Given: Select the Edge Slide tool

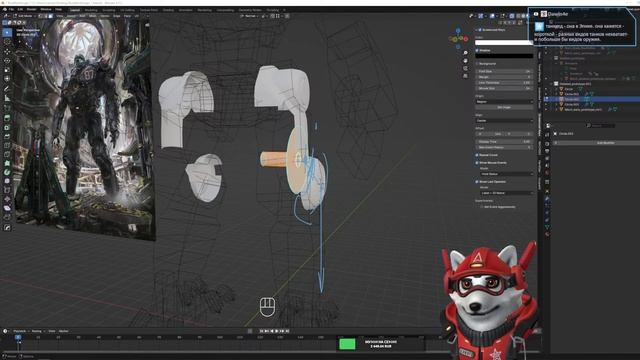Looking at the screenshot, I should pos(7,190).
